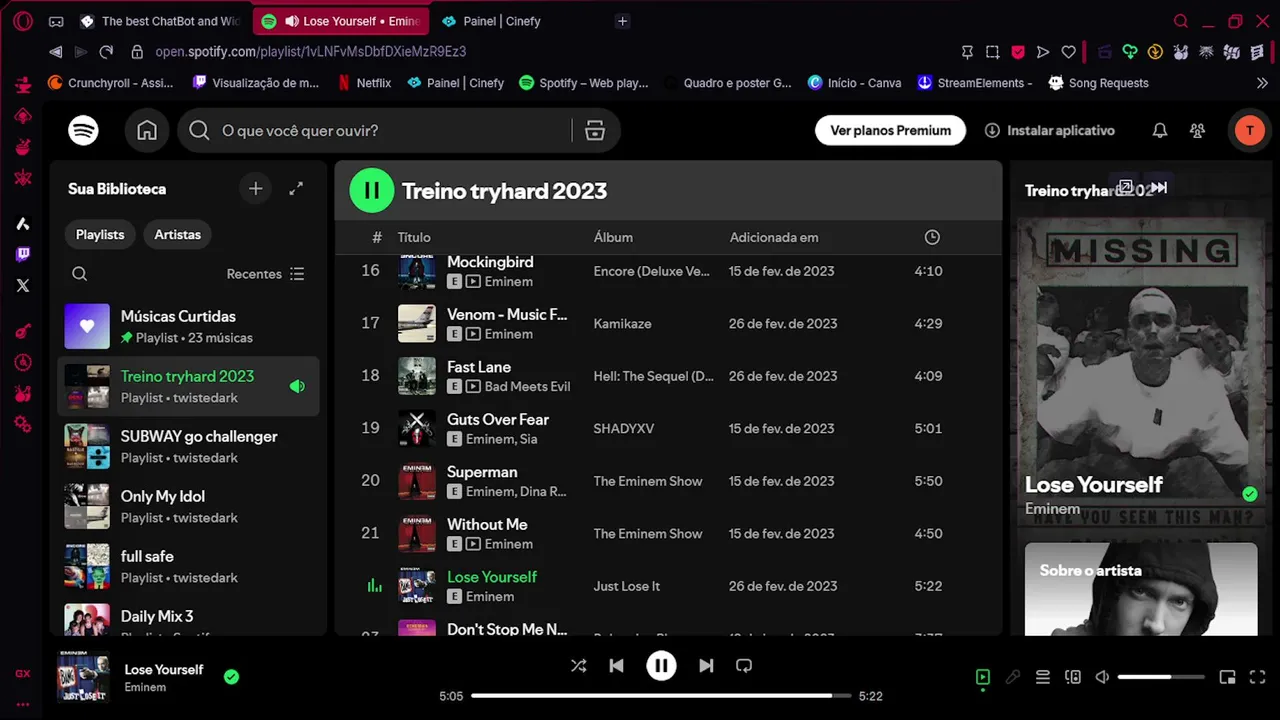Image resolution: width=1280 pixels, height=720 pixels.
Task: Open the Browse icon in search bar
Action: tap(595, 131)
